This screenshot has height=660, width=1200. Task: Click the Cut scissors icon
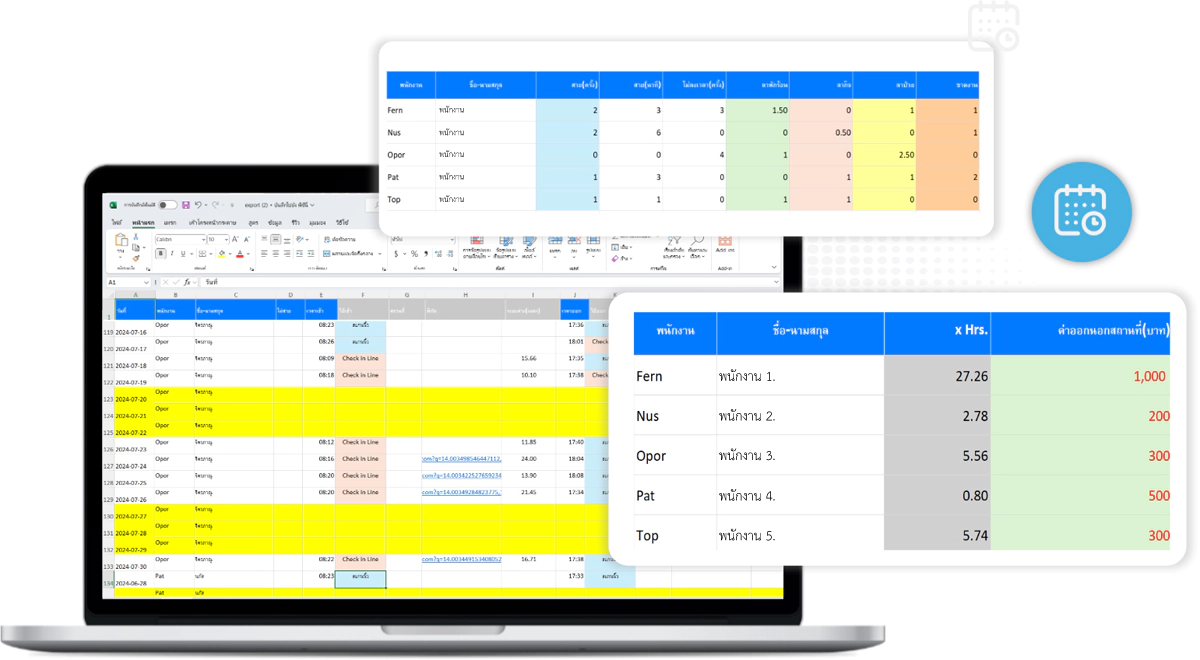tap(137, 237)
